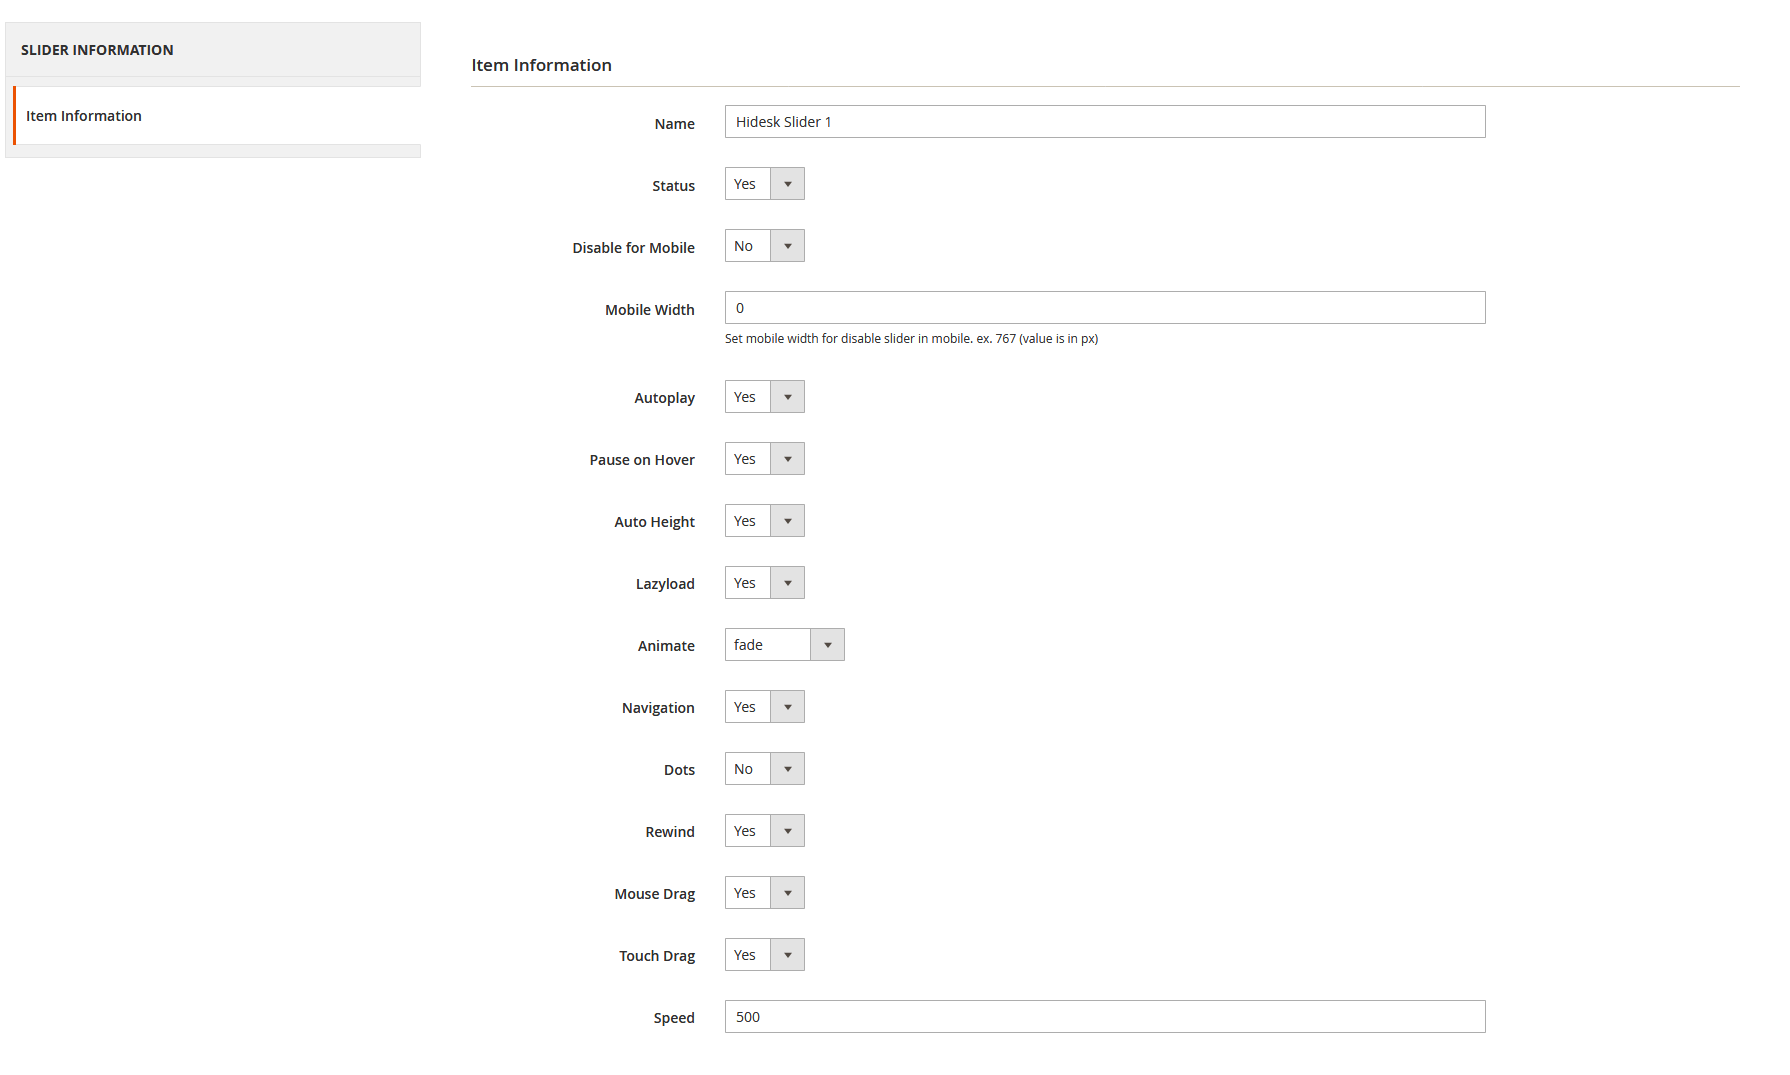Image resolution: width=1790 pixels, height=1075 pixels.
Task: Click inside the Name input field
Action: (x=1104, y=121)
